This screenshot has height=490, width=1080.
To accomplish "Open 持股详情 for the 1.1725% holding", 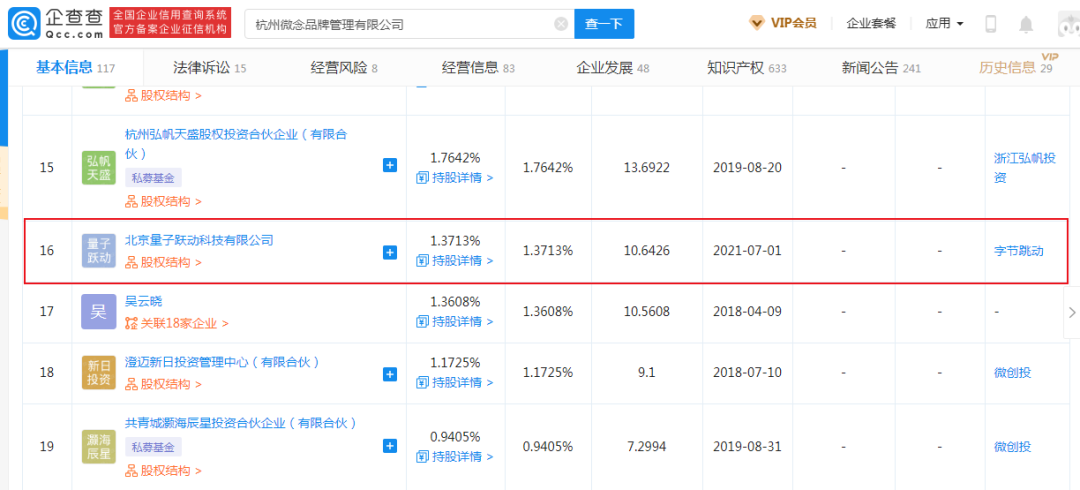I will [x=455, y=382].
